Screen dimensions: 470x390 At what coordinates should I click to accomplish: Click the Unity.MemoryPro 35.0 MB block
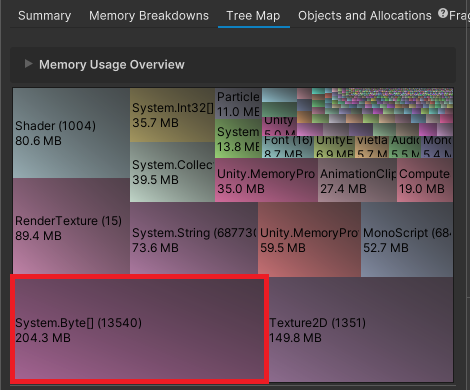coord(266,180)
